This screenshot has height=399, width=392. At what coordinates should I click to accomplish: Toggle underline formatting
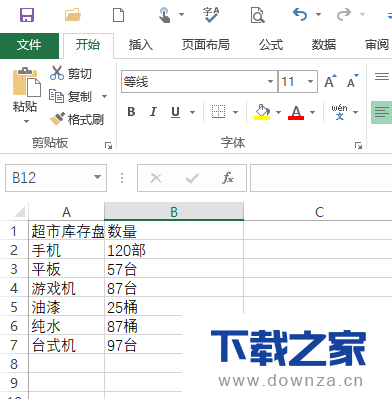[x=175, y=112]
